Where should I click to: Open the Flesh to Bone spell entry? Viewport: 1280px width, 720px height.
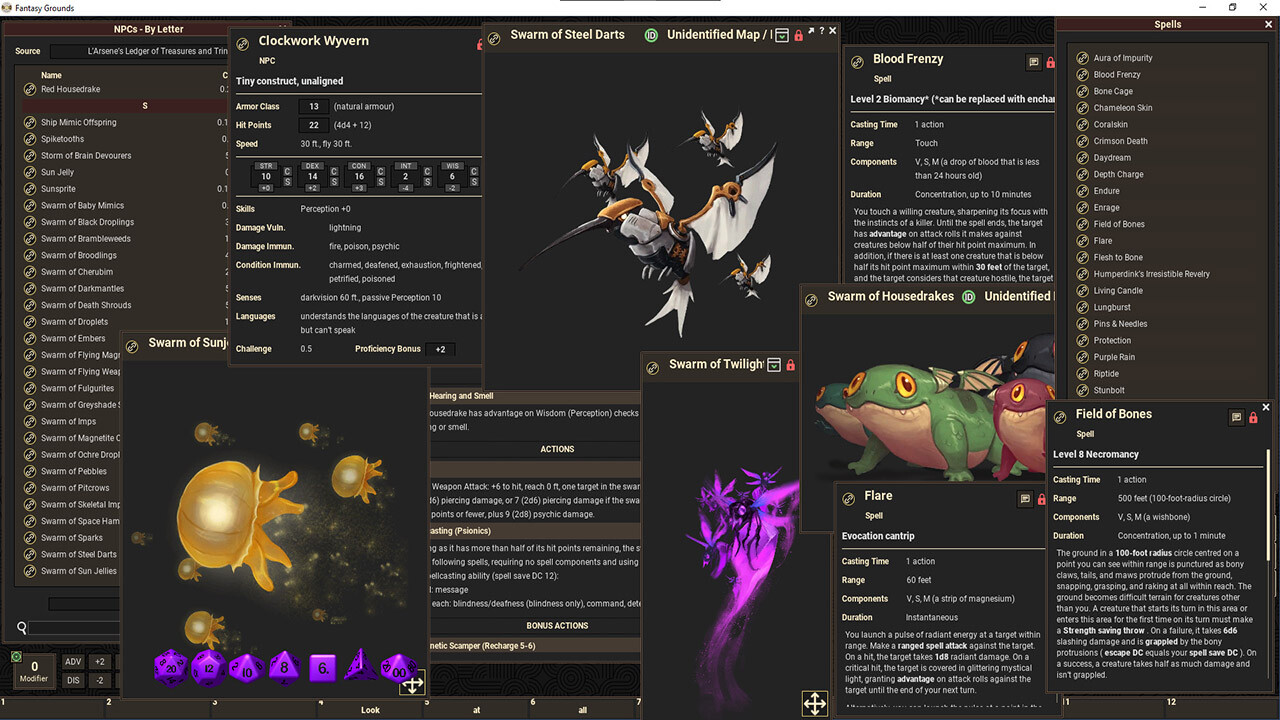[1120, 257]
